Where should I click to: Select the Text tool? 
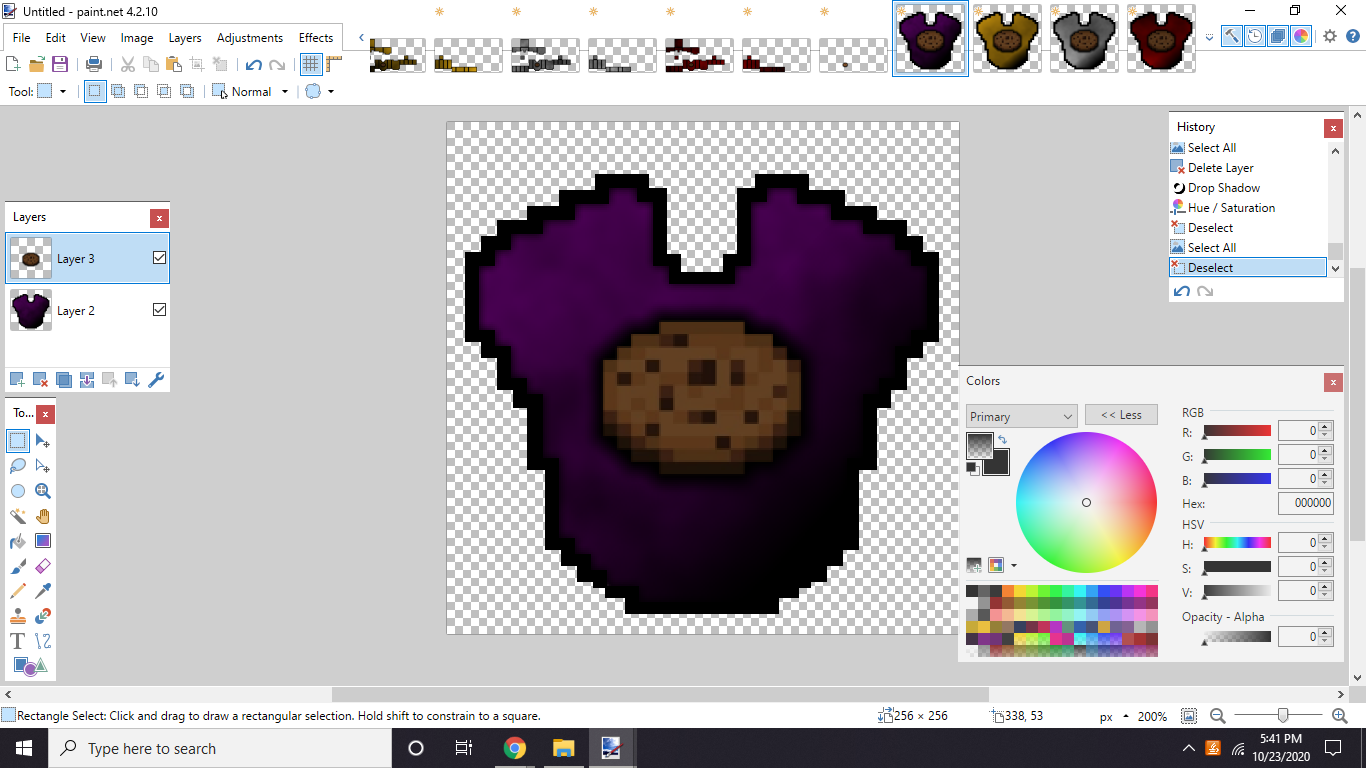(x=18, y=641)
